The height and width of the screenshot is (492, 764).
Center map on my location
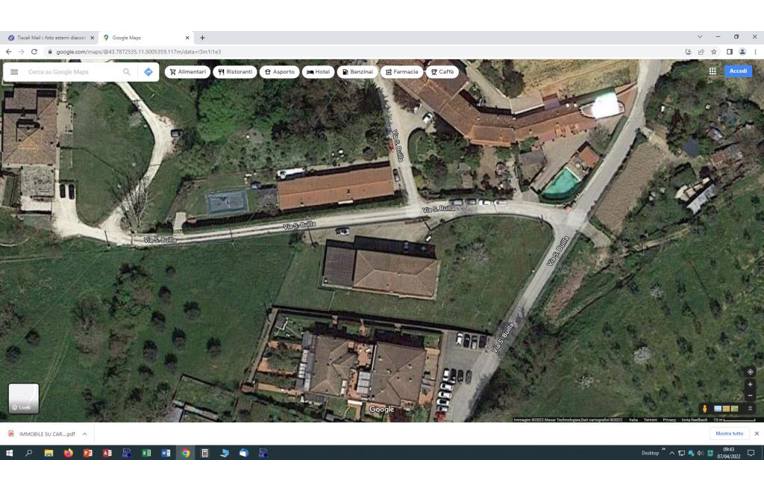(x=750, y=372)
